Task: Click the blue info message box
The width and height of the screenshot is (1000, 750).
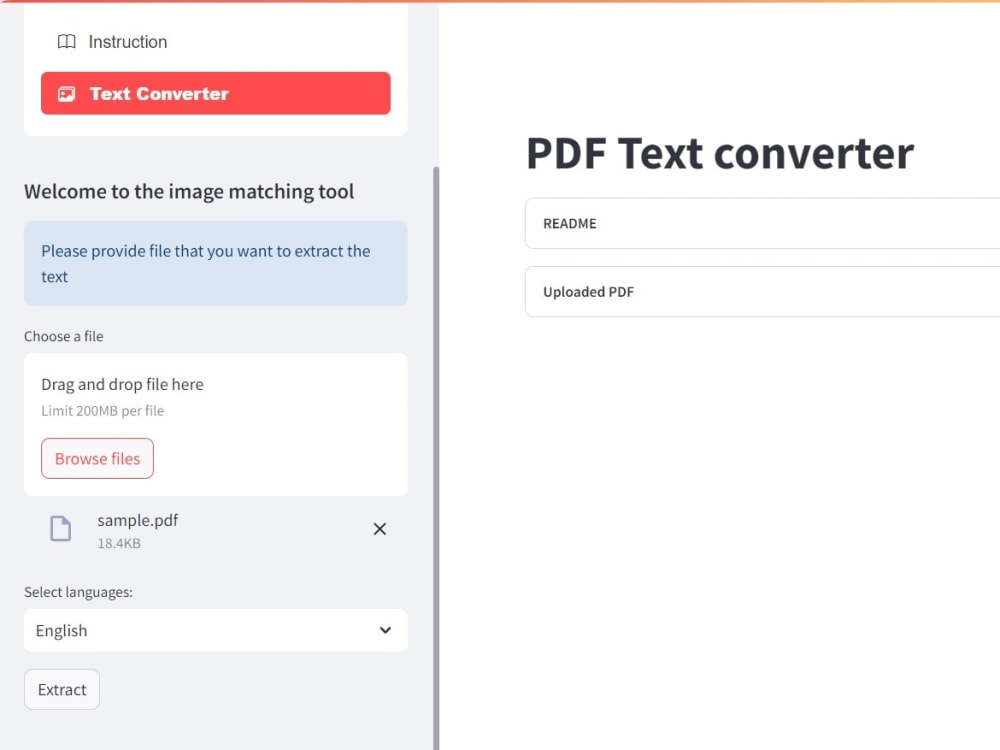Action: [x=215, y=263]
